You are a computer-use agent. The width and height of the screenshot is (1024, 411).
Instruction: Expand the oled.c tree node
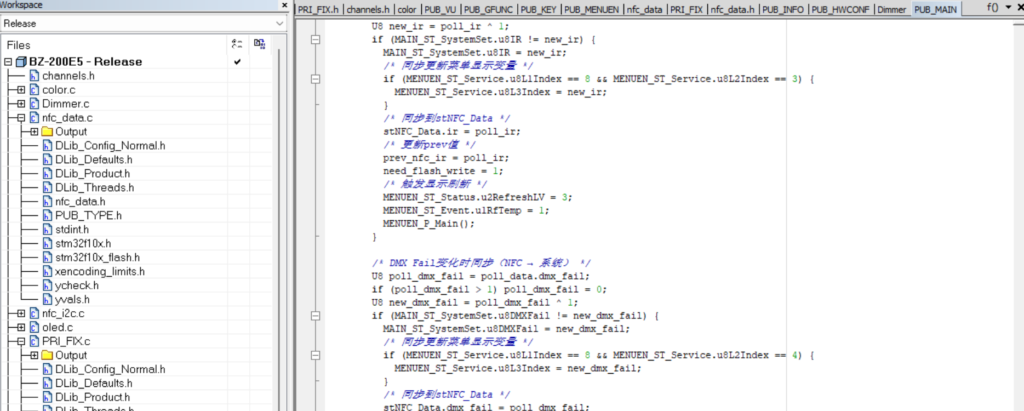21,327
